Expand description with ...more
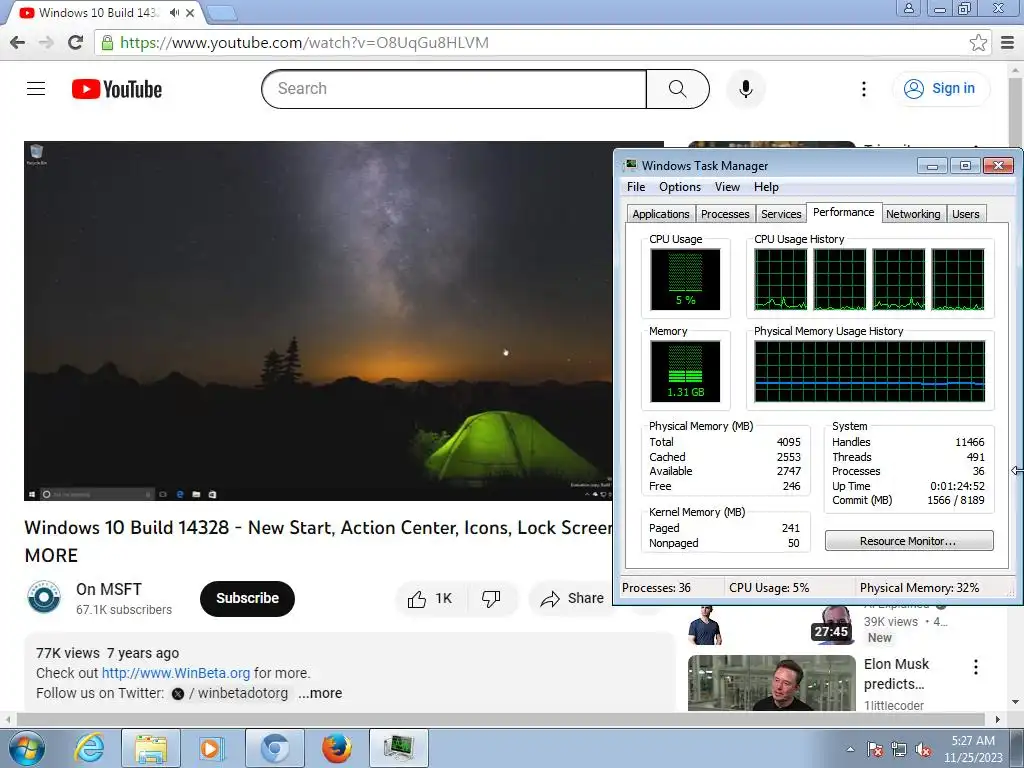Image resolution: width=1024 pixels, height=768 pixels. point(320,693)
